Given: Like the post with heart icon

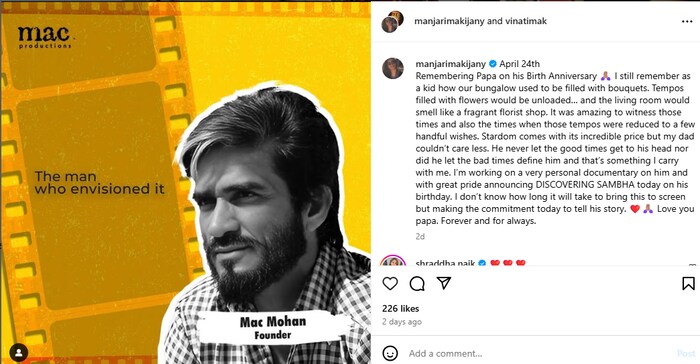Looking at the screenshot, I should click(390, 283).
